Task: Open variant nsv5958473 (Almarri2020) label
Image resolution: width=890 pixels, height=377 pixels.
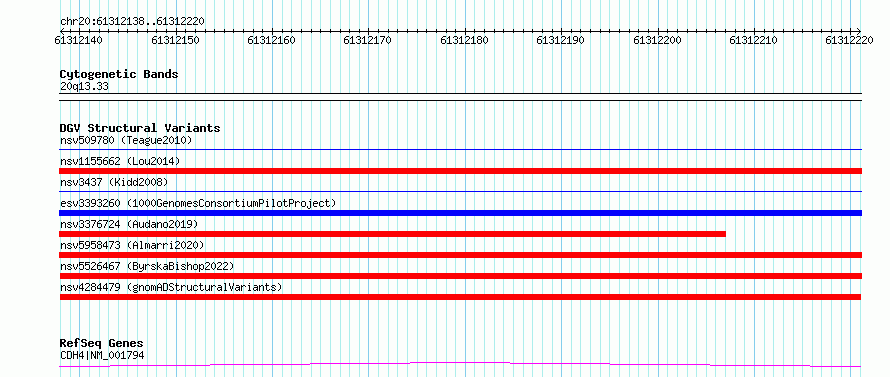Action: 132,245
